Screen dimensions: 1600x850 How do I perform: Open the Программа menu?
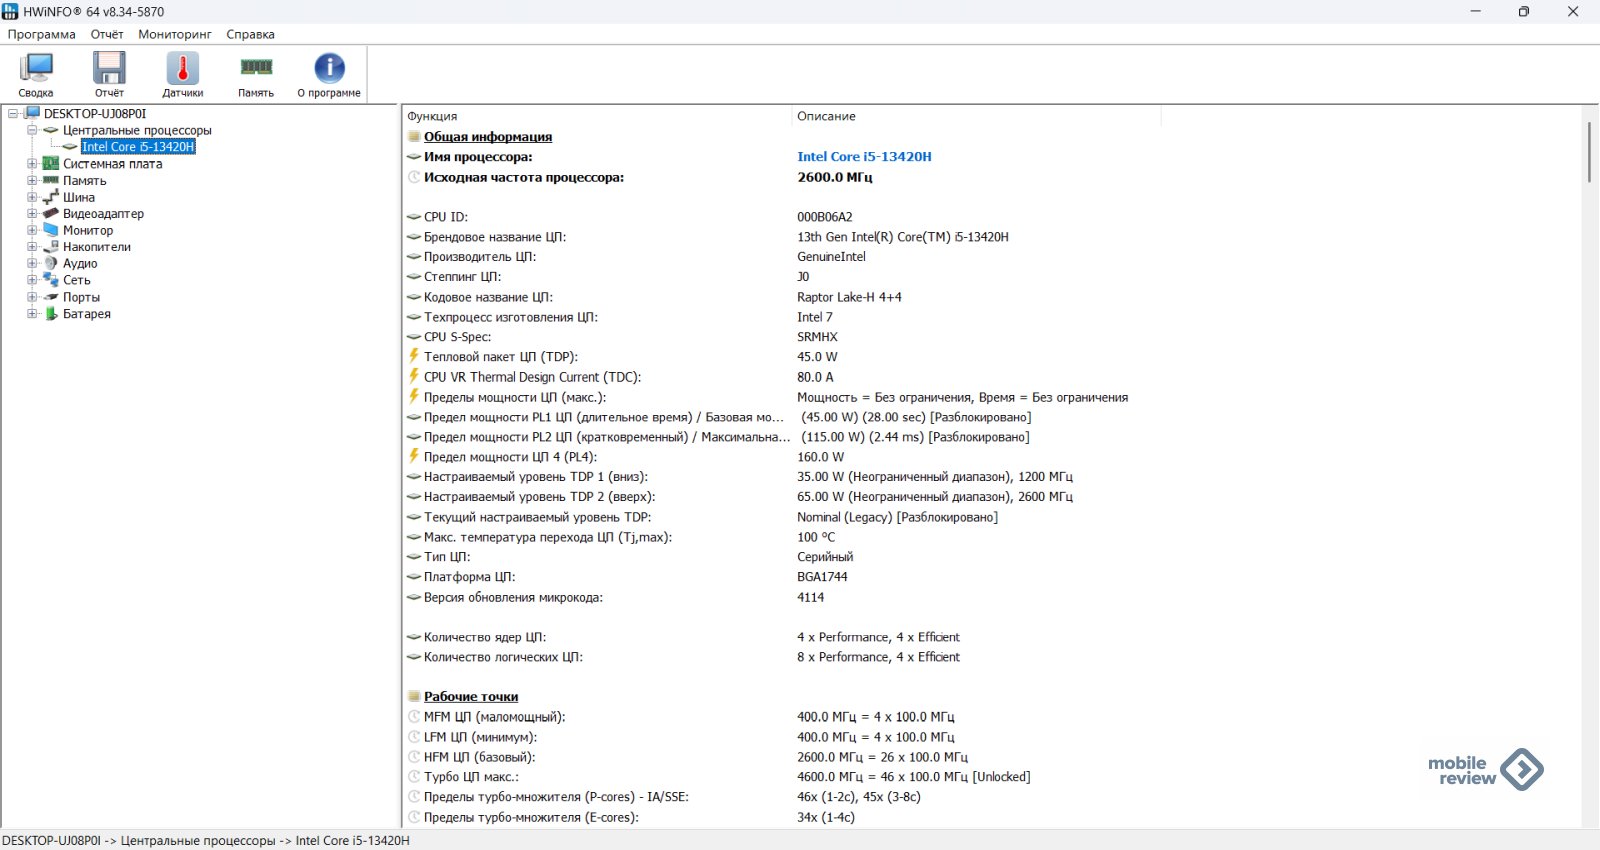[42, 34]
